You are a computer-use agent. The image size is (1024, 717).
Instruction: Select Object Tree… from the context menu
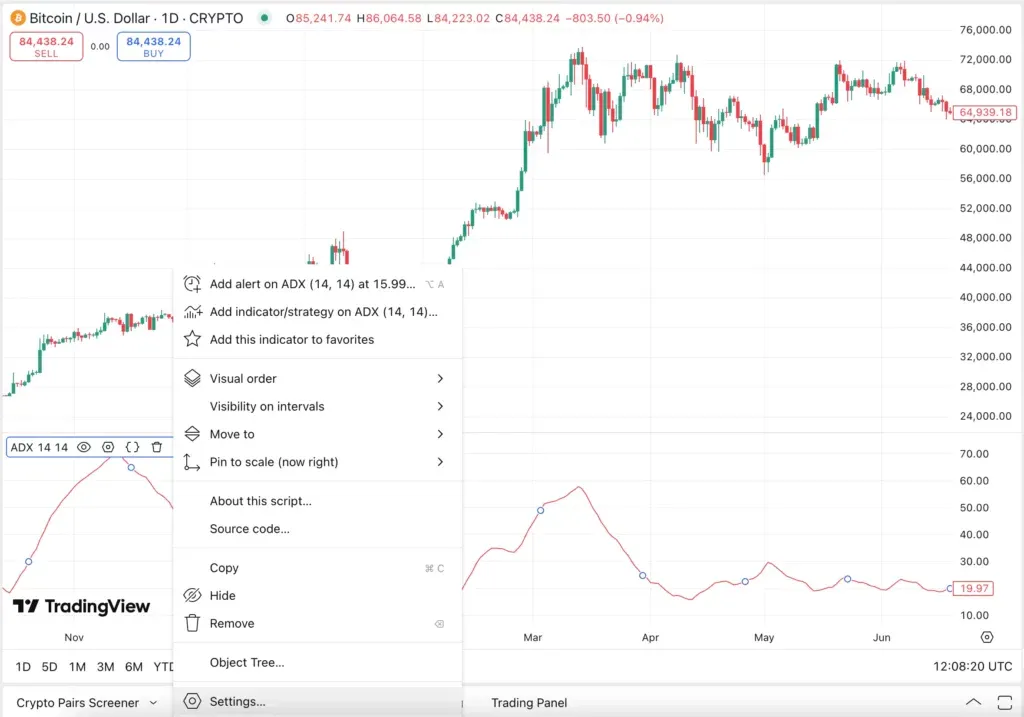247,663
